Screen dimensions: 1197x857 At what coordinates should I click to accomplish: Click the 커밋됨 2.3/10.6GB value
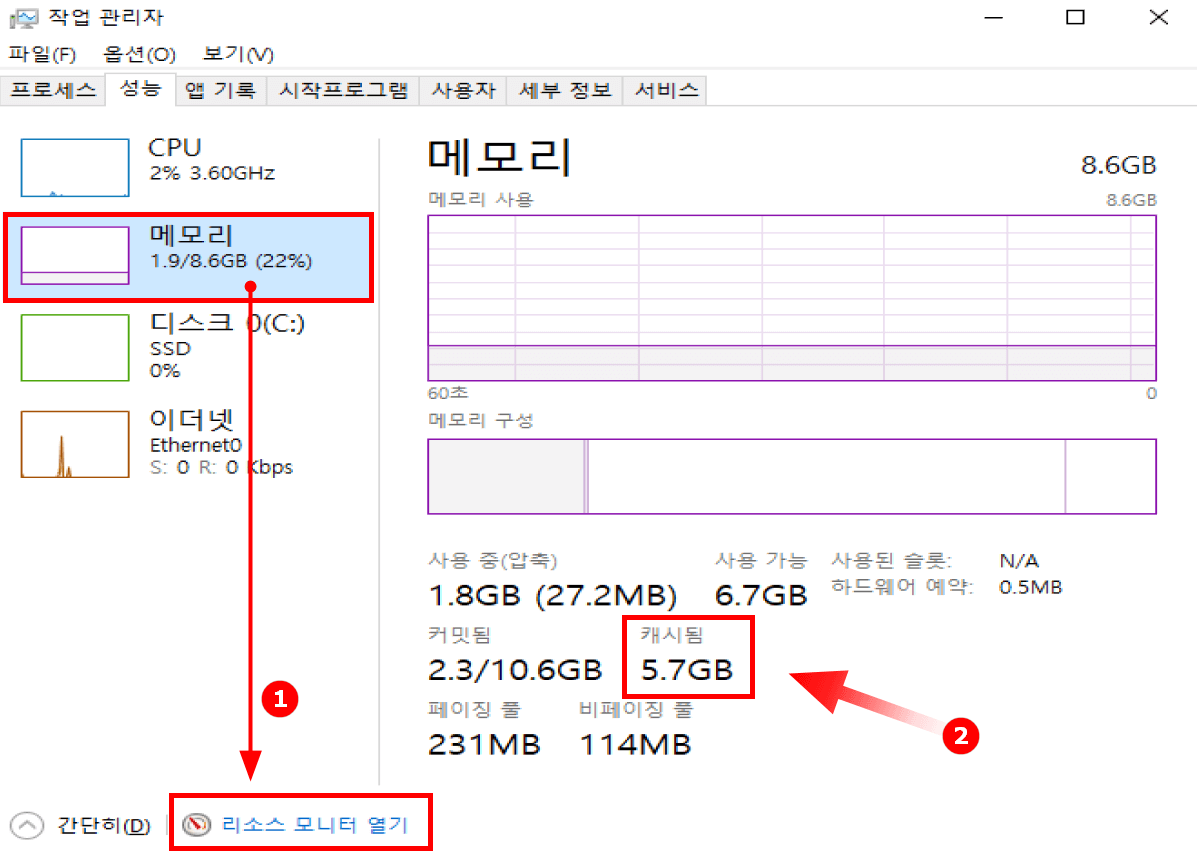[x=515, y=670]
